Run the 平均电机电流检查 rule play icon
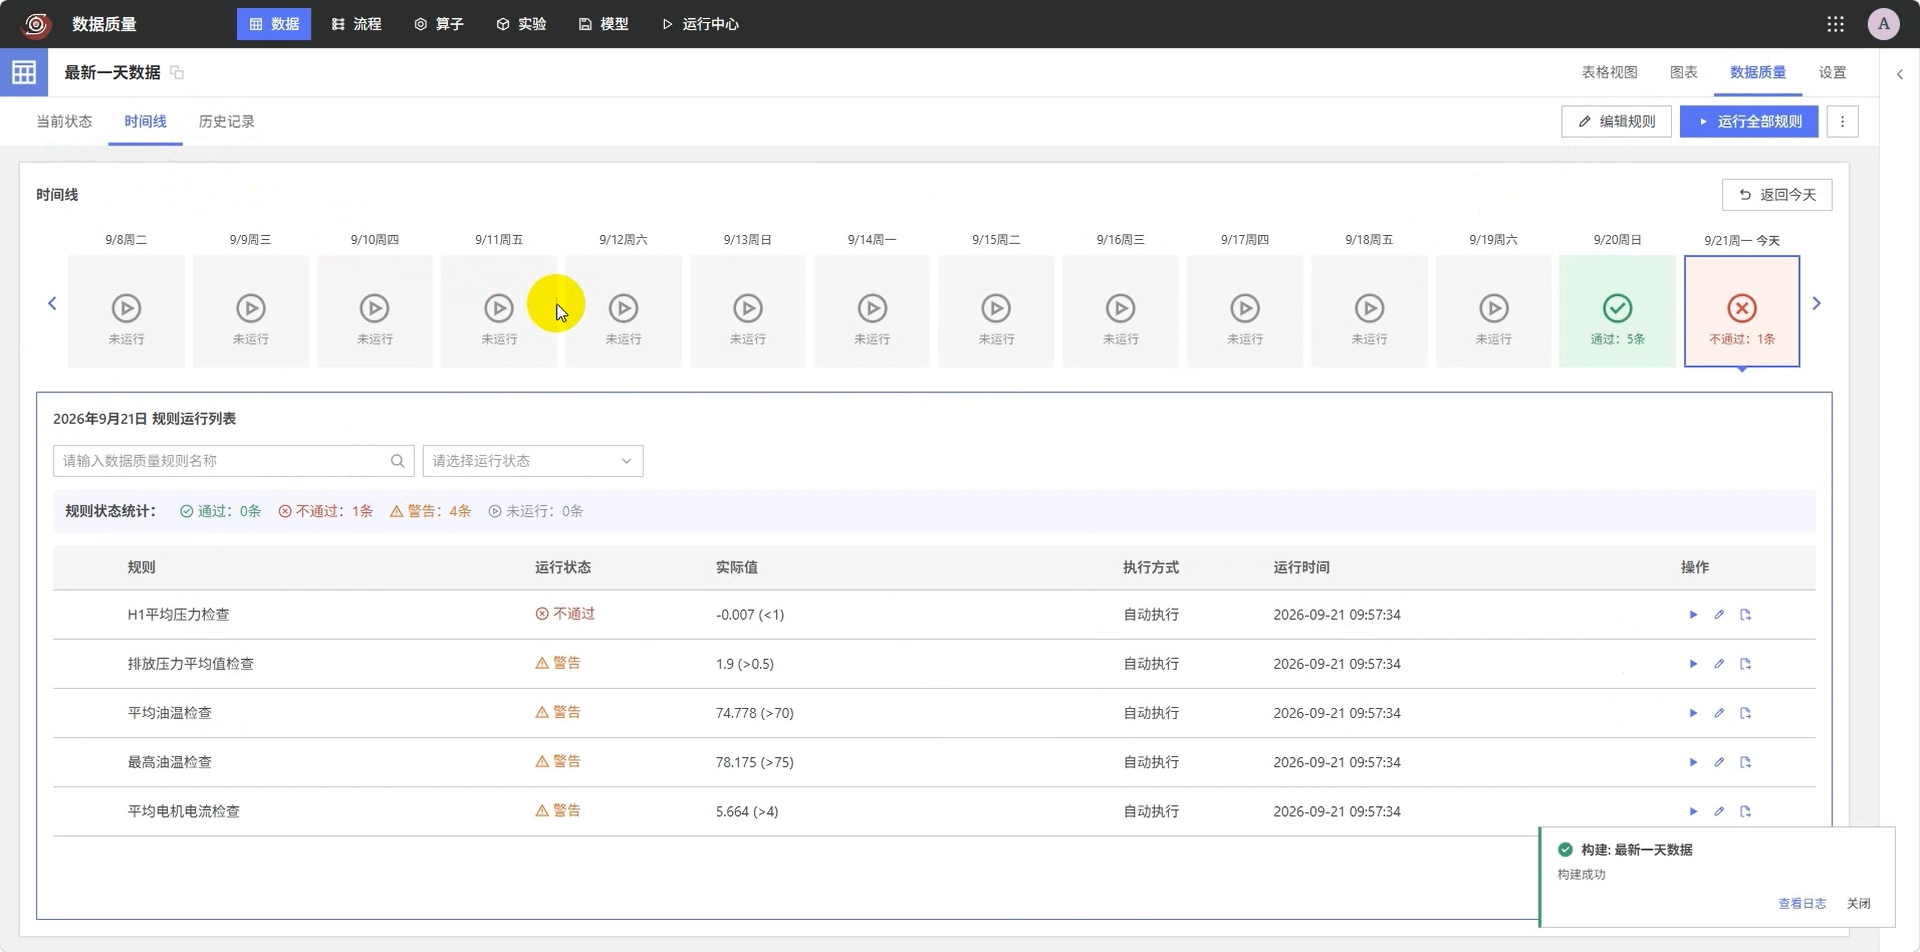Viewport: 1920px width, 952px height. tap(1693, 811)
